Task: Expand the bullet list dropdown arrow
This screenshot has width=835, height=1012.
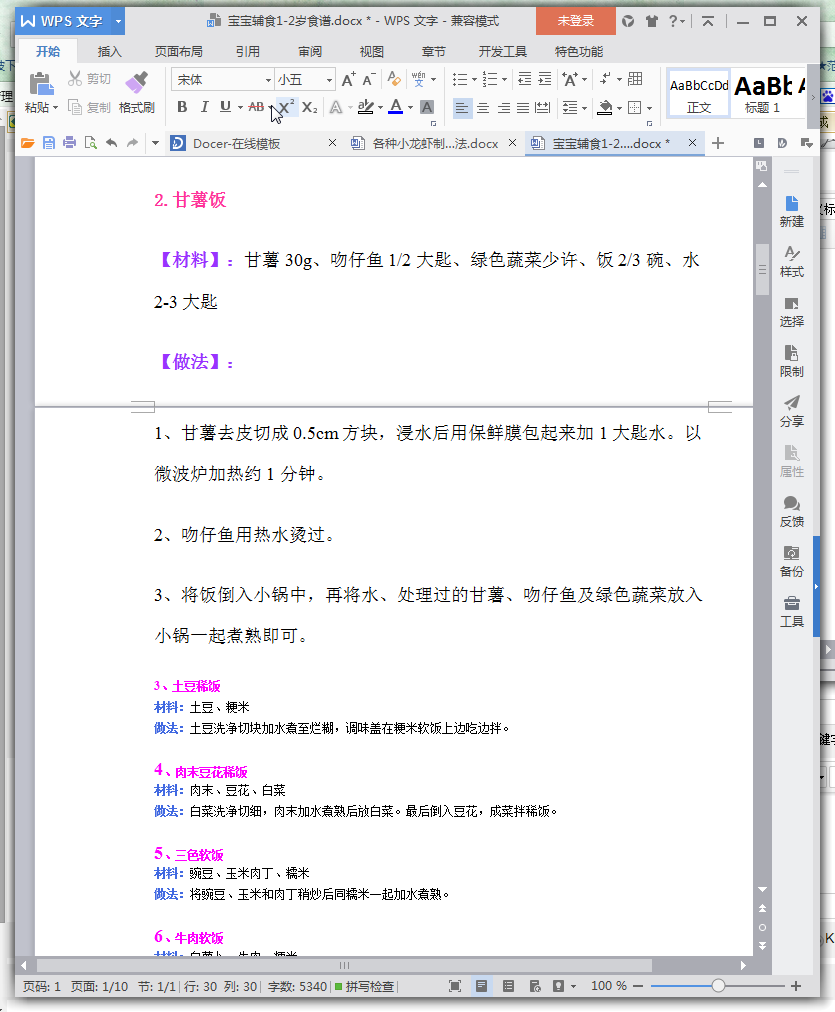Action: (x=474, y=80)
